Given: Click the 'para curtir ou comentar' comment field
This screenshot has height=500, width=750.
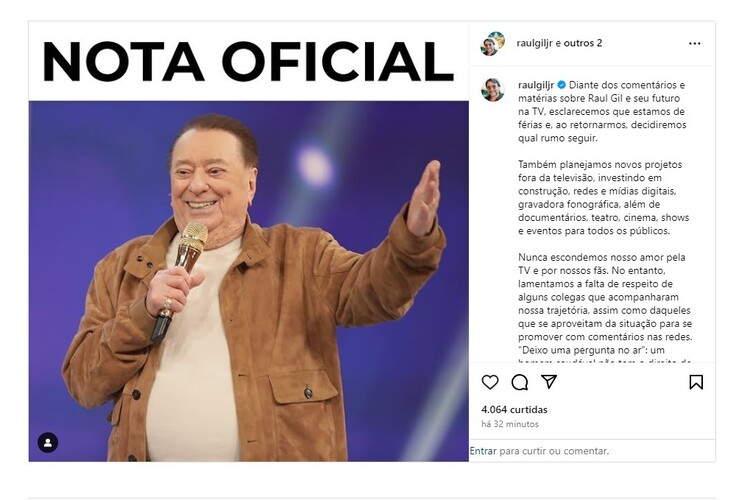Looking at the screenshot, I should [554, 451].
